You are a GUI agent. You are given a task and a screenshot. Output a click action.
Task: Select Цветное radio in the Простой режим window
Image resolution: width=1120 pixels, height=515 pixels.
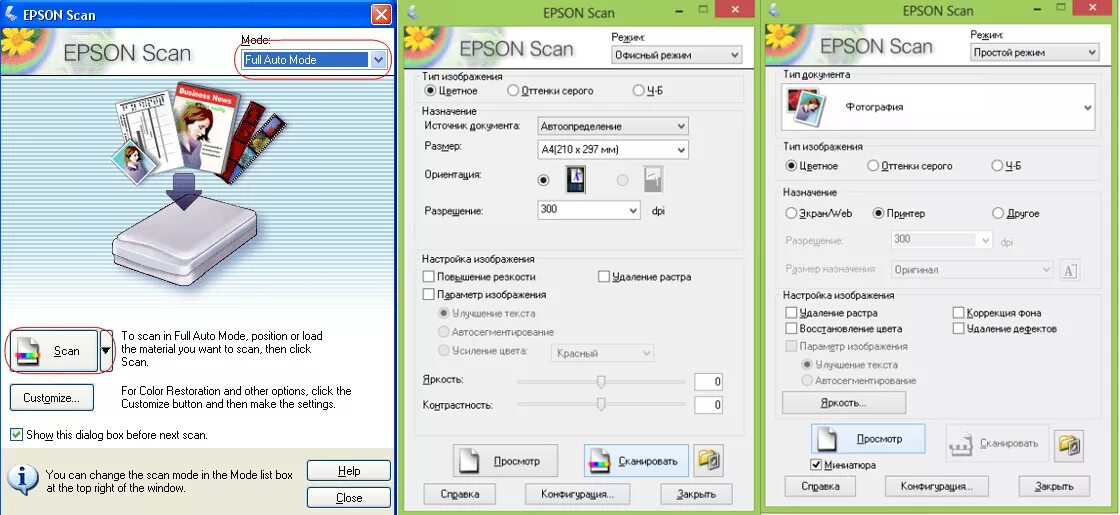(791, 166)
